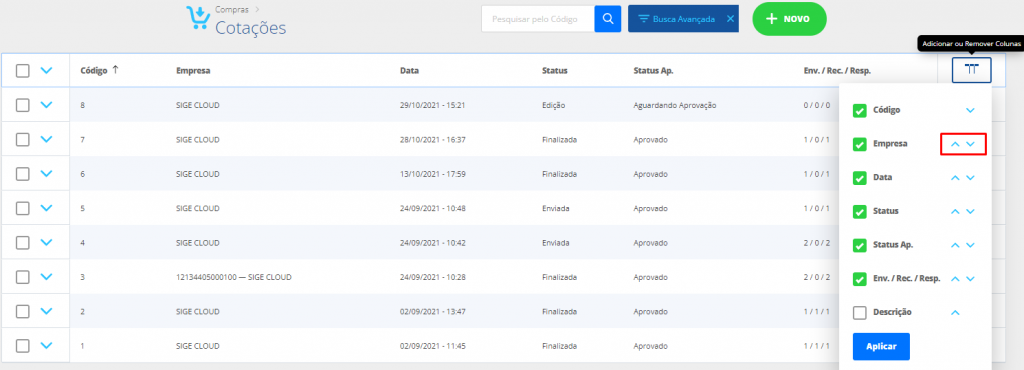Select checkbox for quotation 8
The height and width of the screenshot is (370, 1024).
(x=23, y=104)
